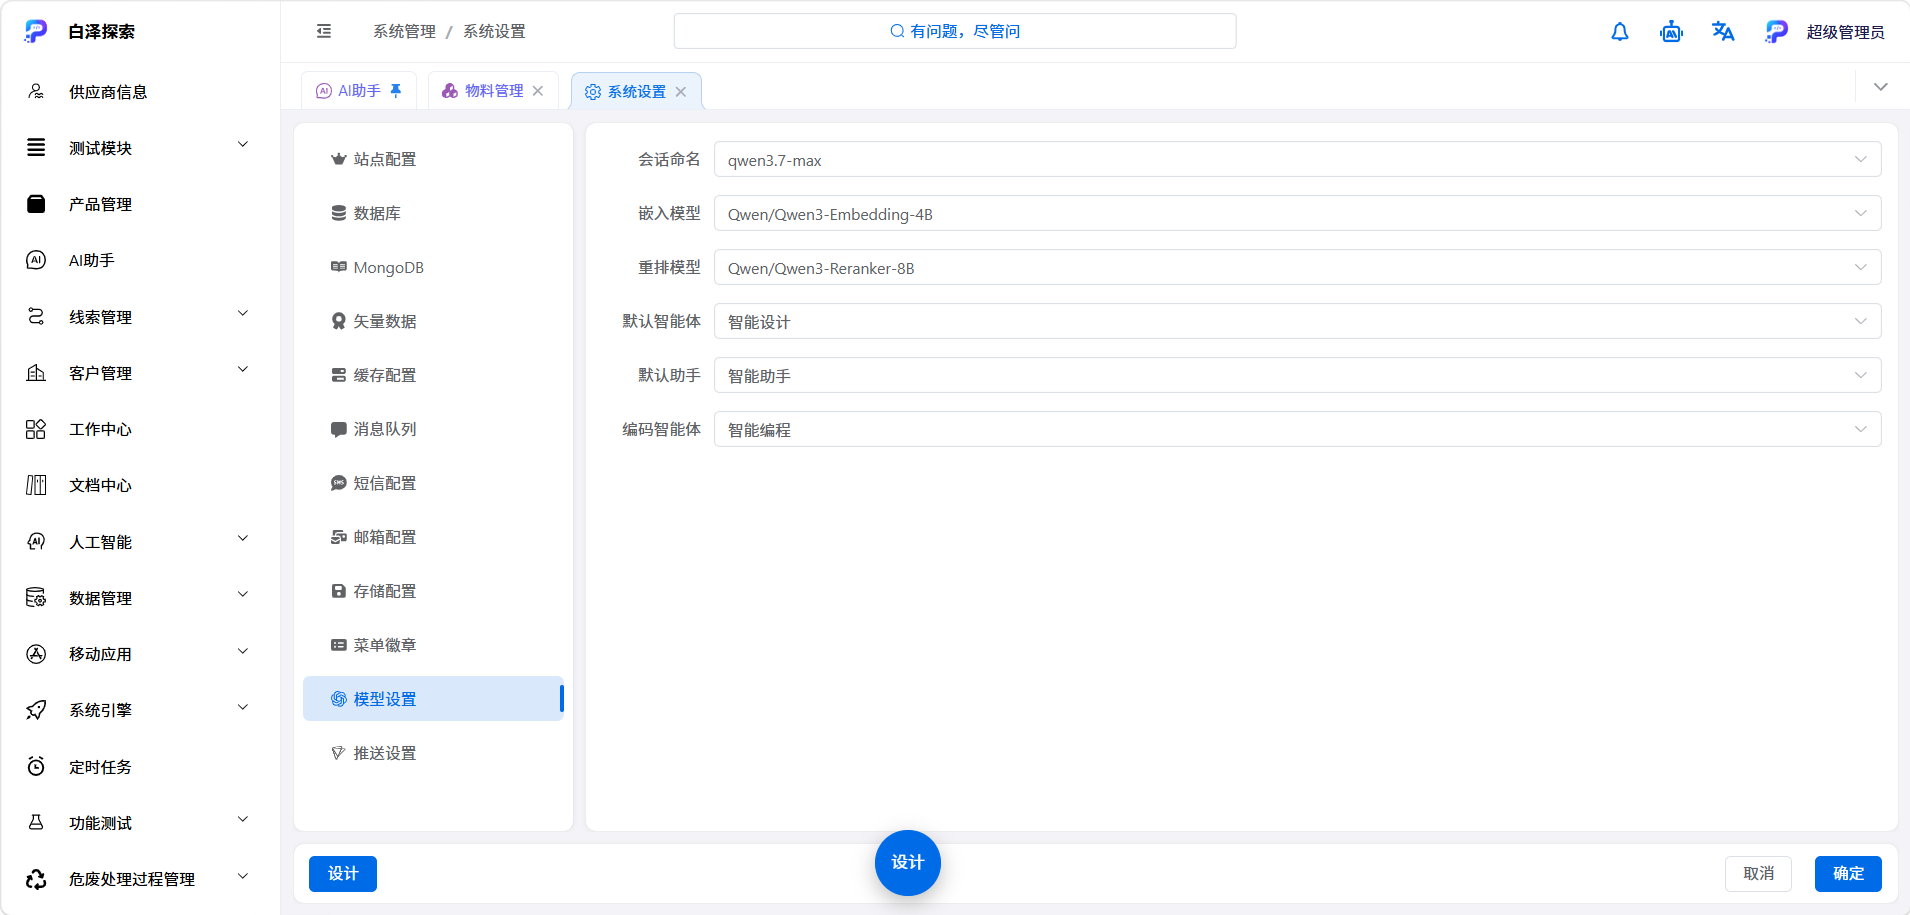The height and width of the screenshot is (915, 1910).
Task: Expand the 系统引擎 menu
Action: point(140,710)
